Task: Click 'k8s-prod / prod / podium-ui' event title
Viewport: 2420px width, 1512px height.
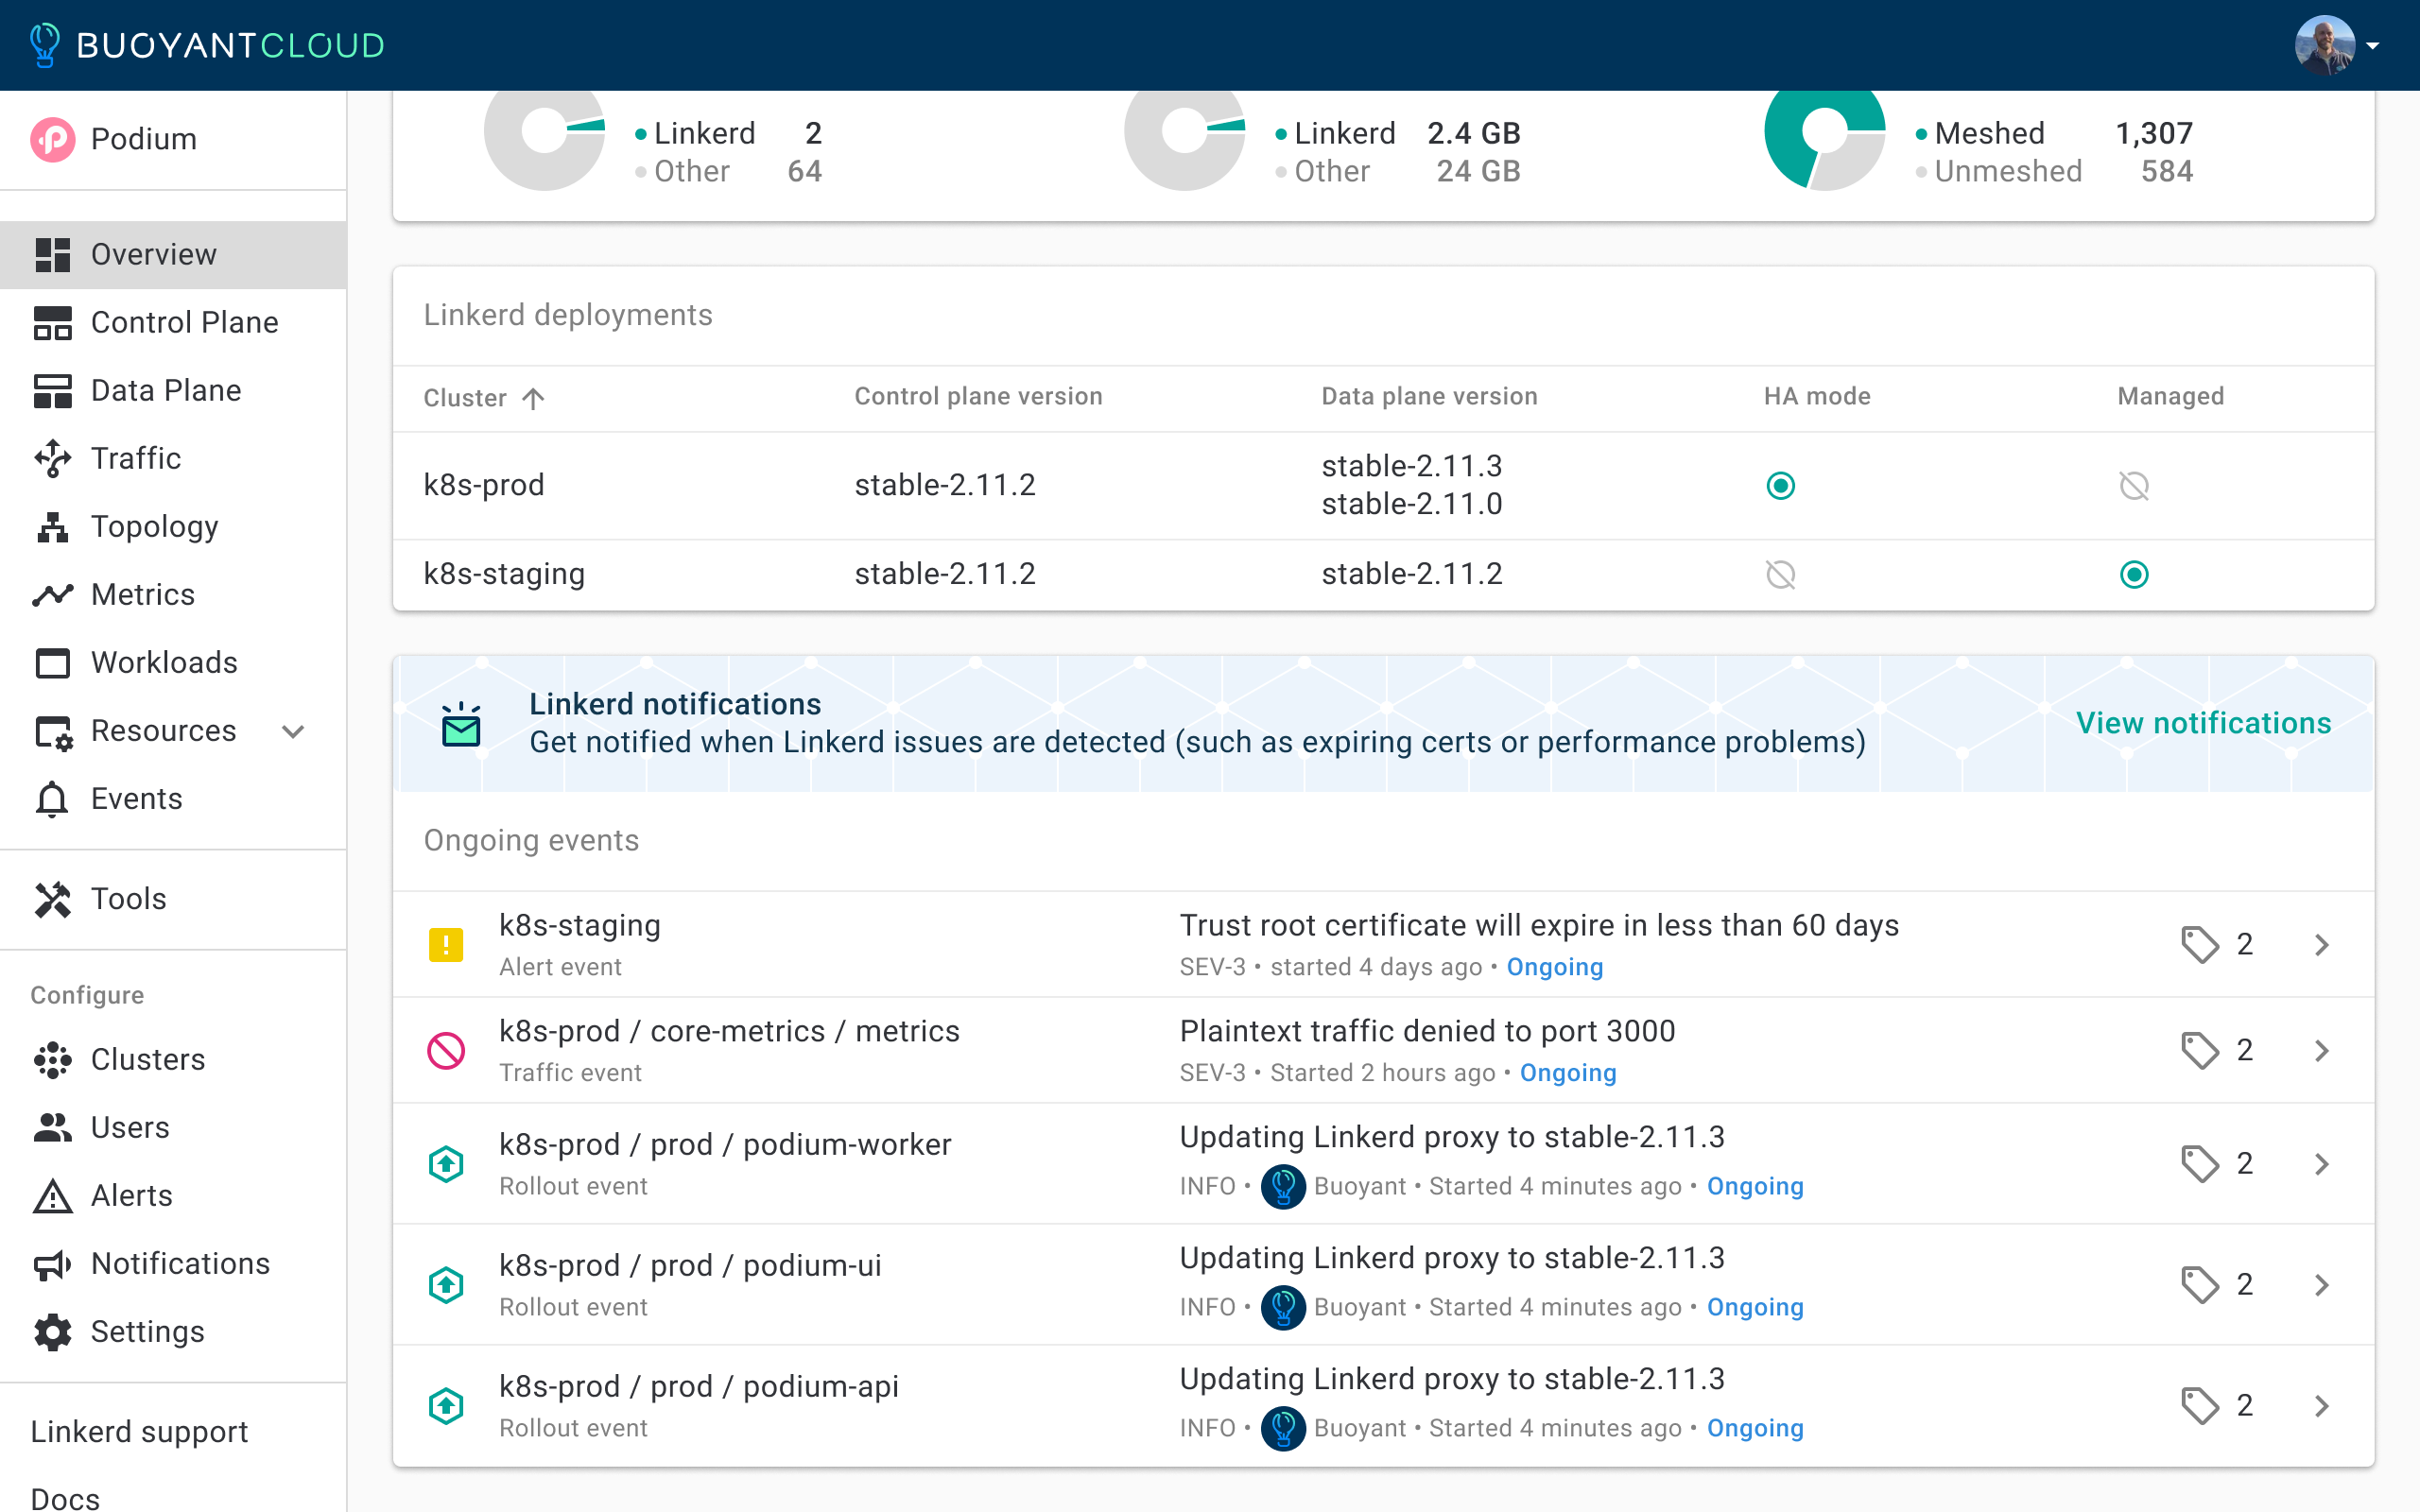Action: point(690,1266)
